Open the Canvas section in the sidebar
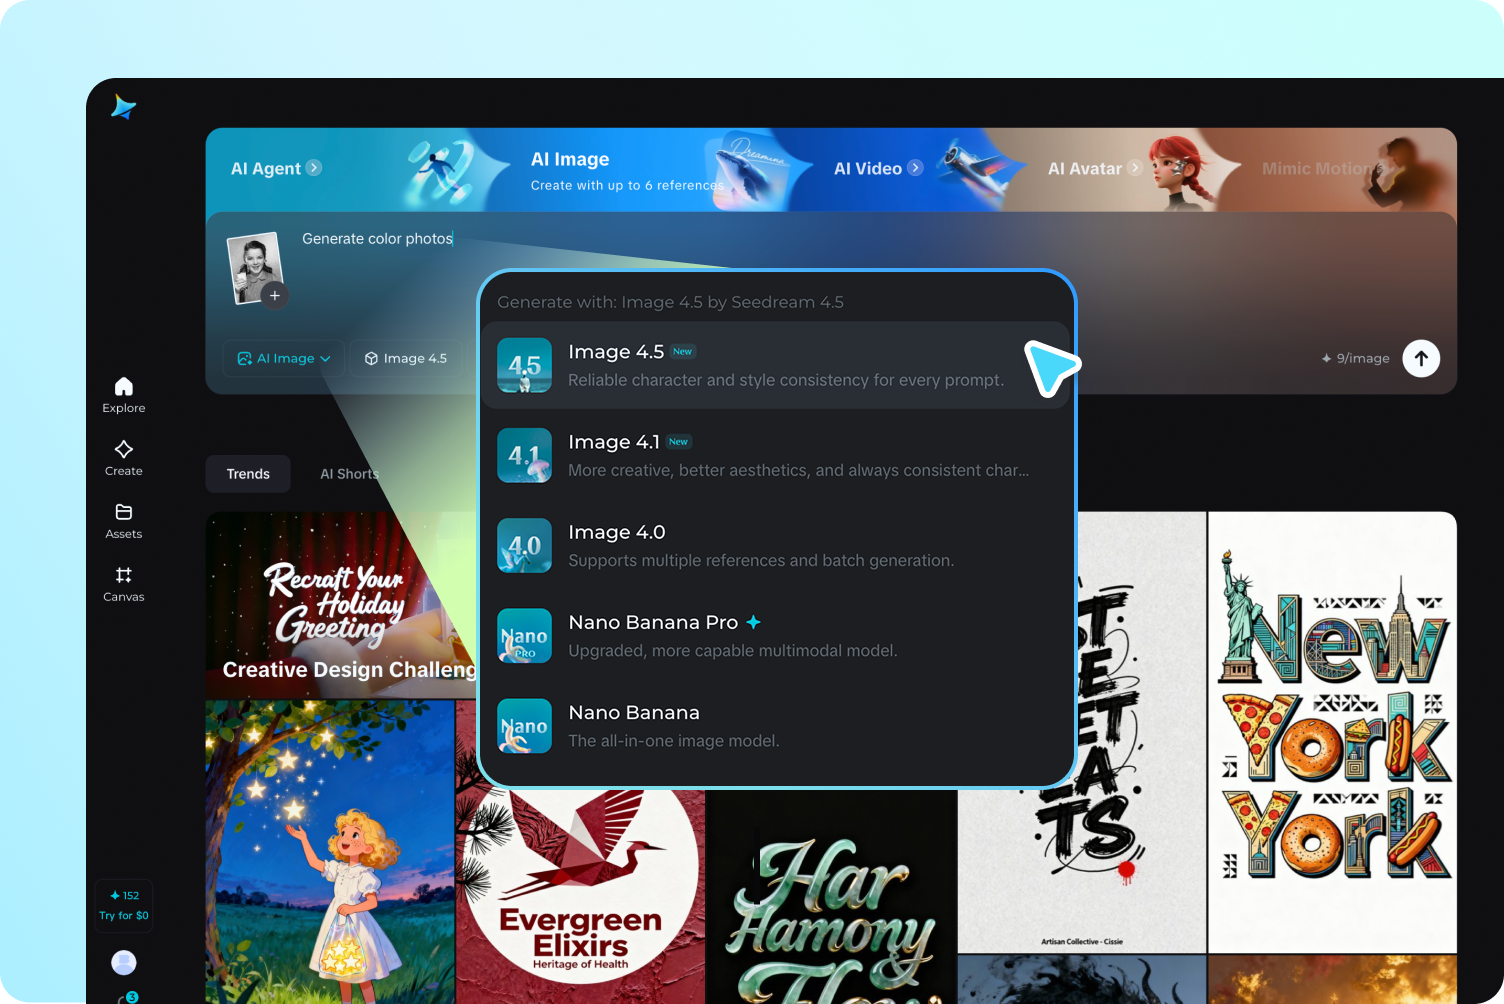Screen dimensions: 1504x1004 [124, 584]
